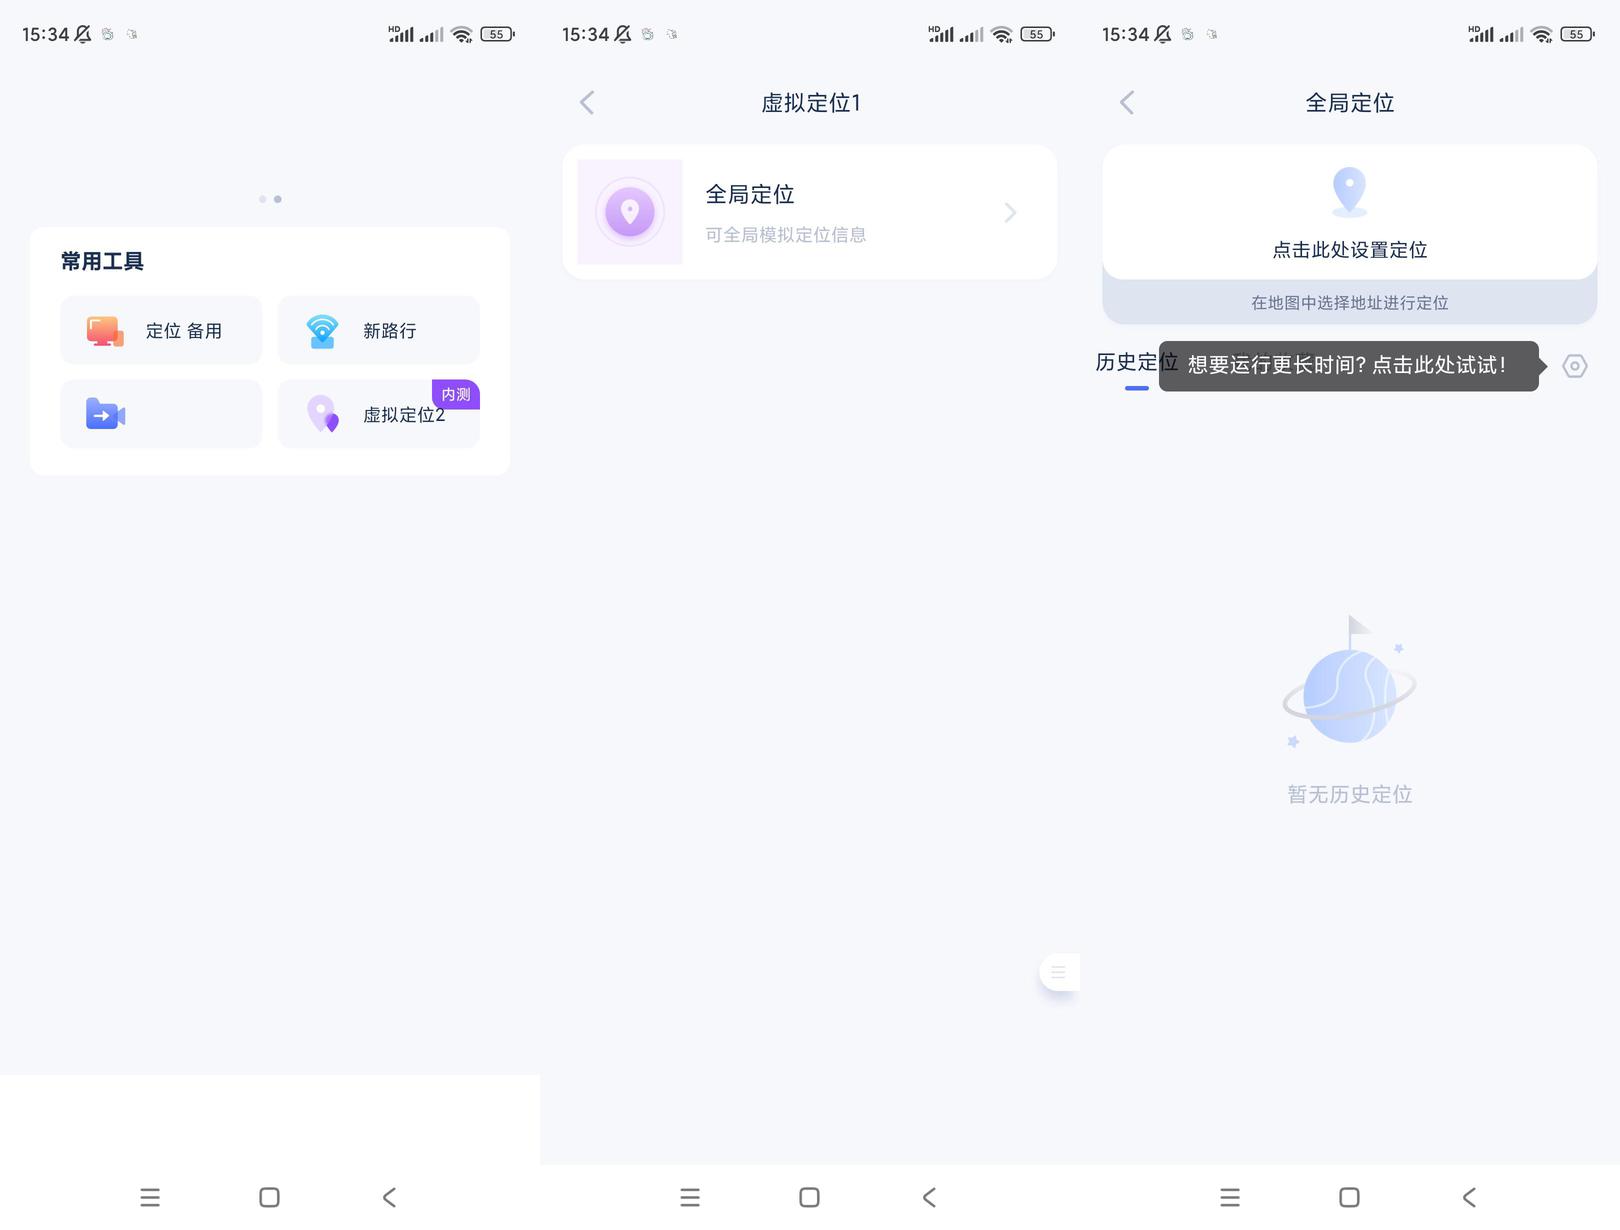This screenshot has width=1620, height=1230.
Task: Open the 定位 备用 tool
Action: [x=161, y=330]
